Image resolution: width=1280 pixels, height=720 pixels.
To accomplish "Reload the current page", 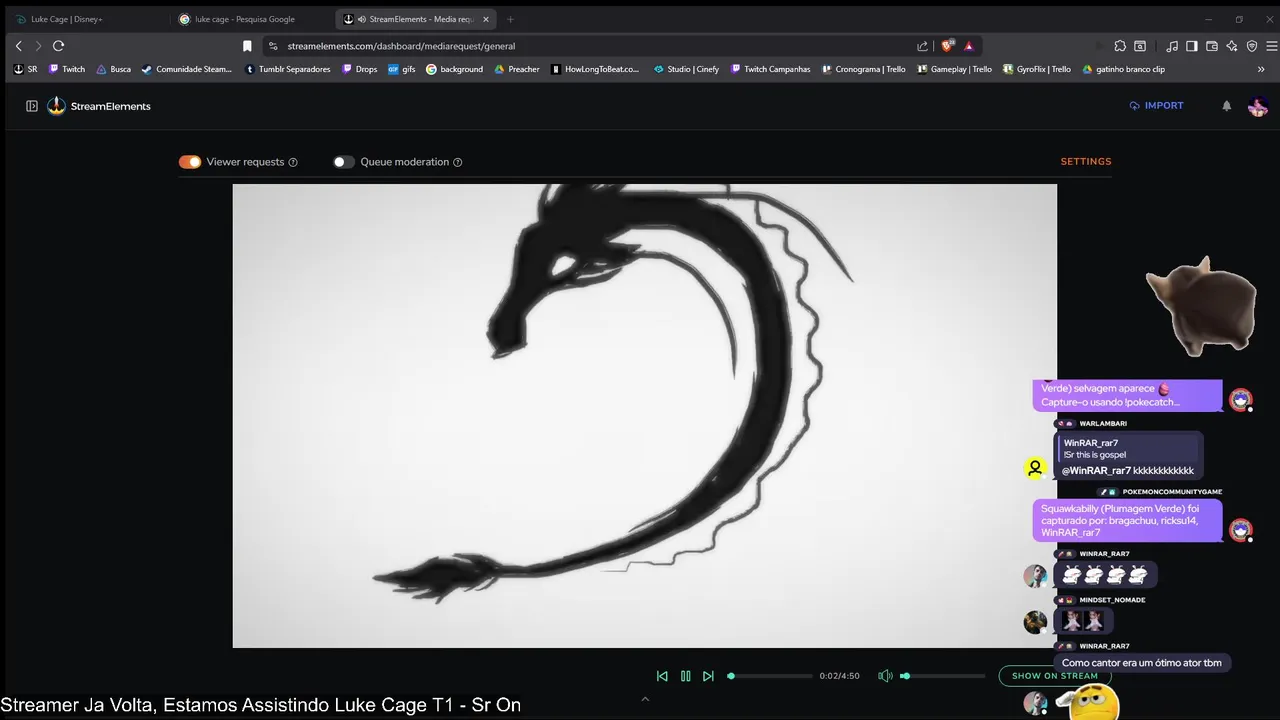I will click(59, 46).
